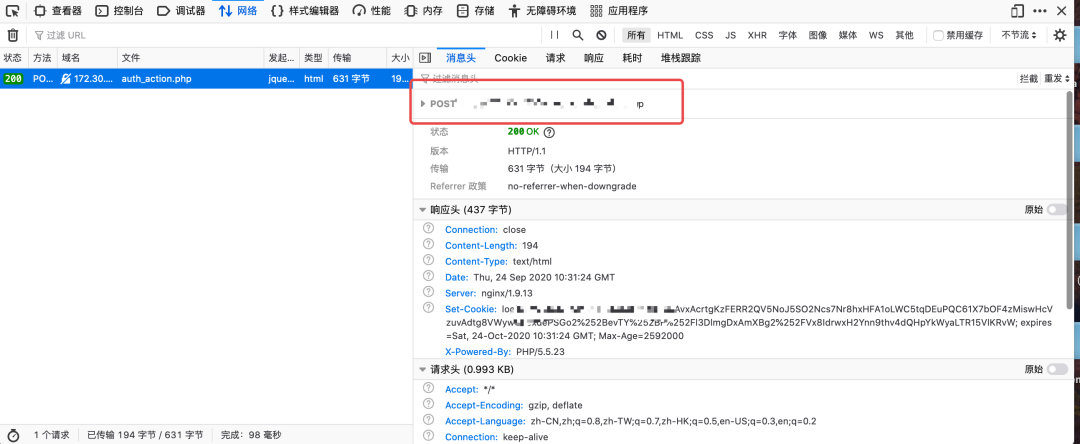Click help icon beside Date header
The width and height of the screenshot is (1080, 444).
coord(428,276)
